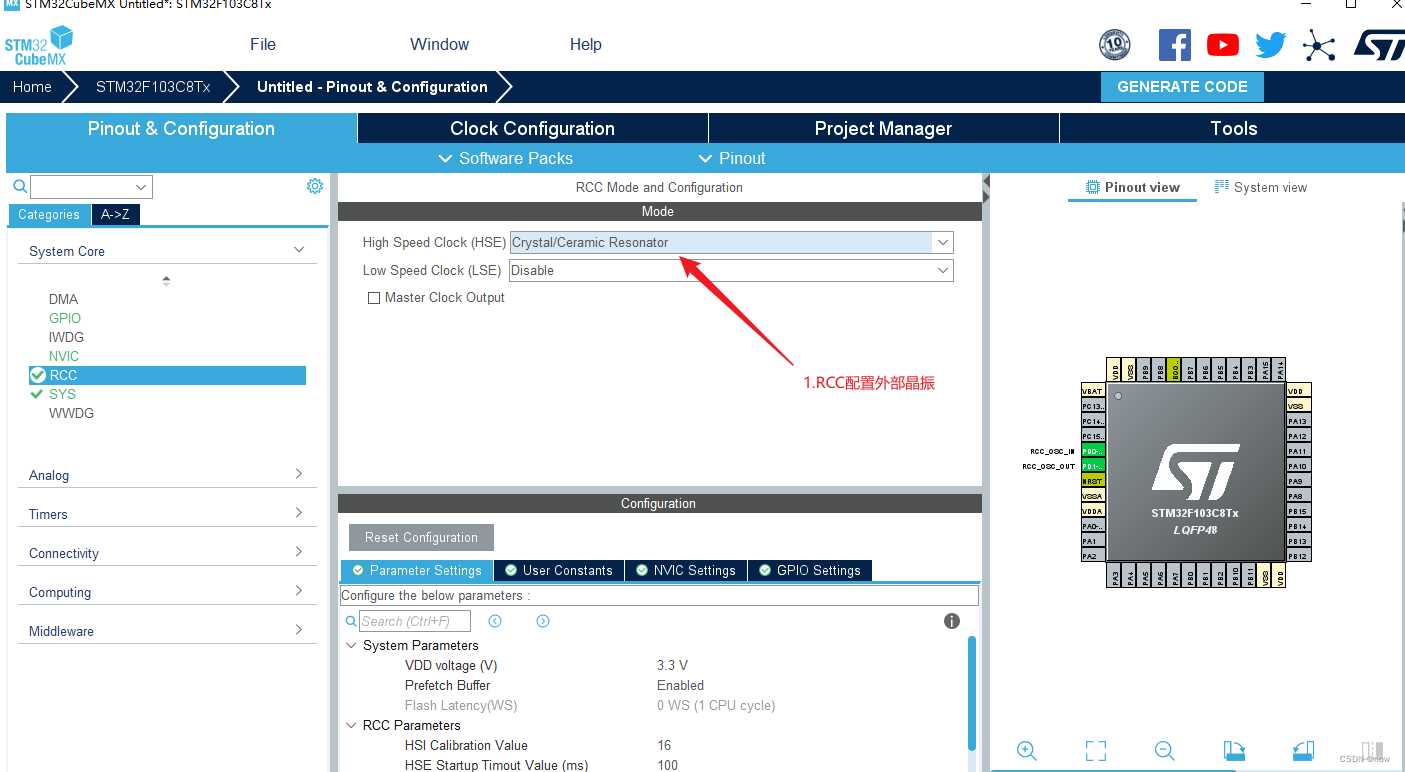Open the Window menu
Image resolution: width=1405 pixels, height=772 pixels.
coord(439,44)
